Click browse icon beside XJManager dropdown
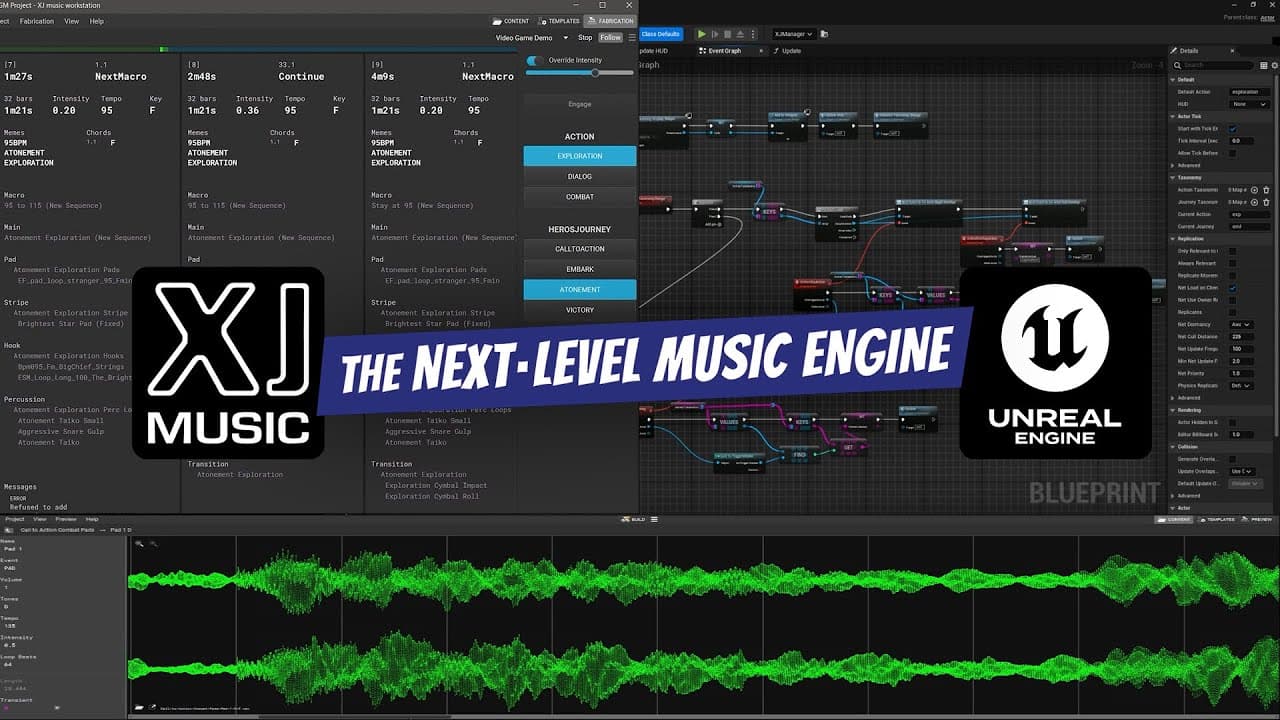 click(823, 34)
